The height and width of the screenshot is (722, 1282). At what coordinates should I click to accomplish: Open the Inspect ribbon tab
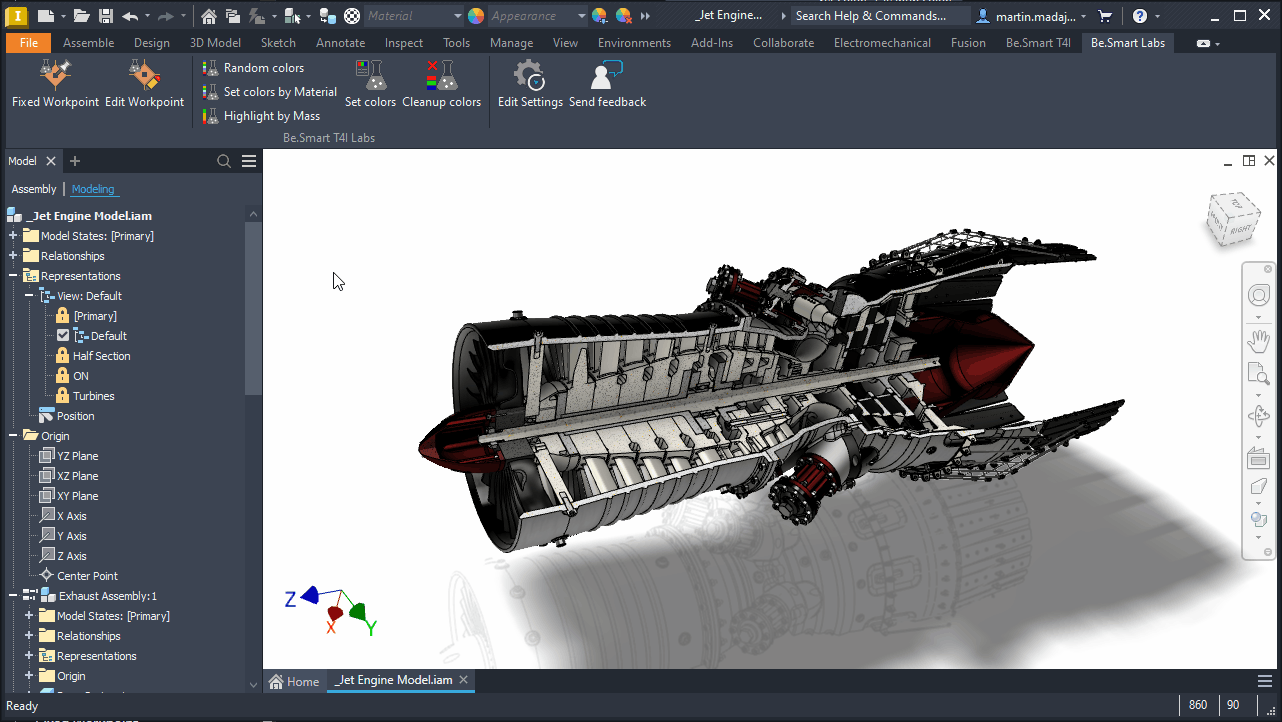403,43
